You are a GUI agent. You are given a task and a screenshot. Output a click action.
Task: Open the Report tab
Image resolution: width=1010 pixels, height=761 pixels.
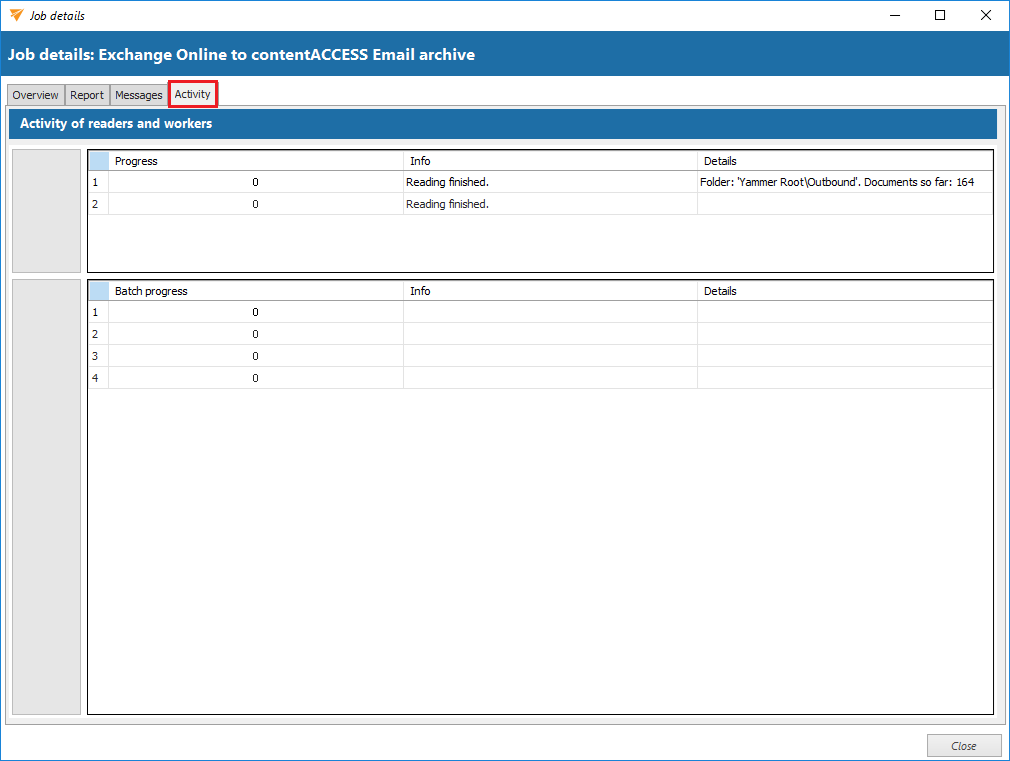[87, 95]
